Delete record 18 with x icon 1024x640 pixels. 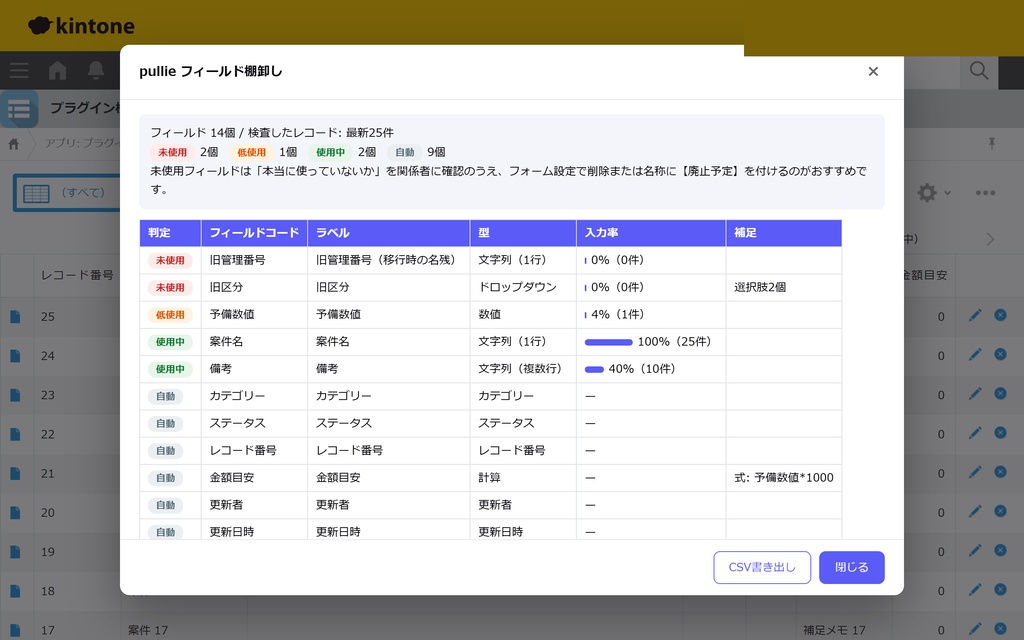[x=1000, y=590]
